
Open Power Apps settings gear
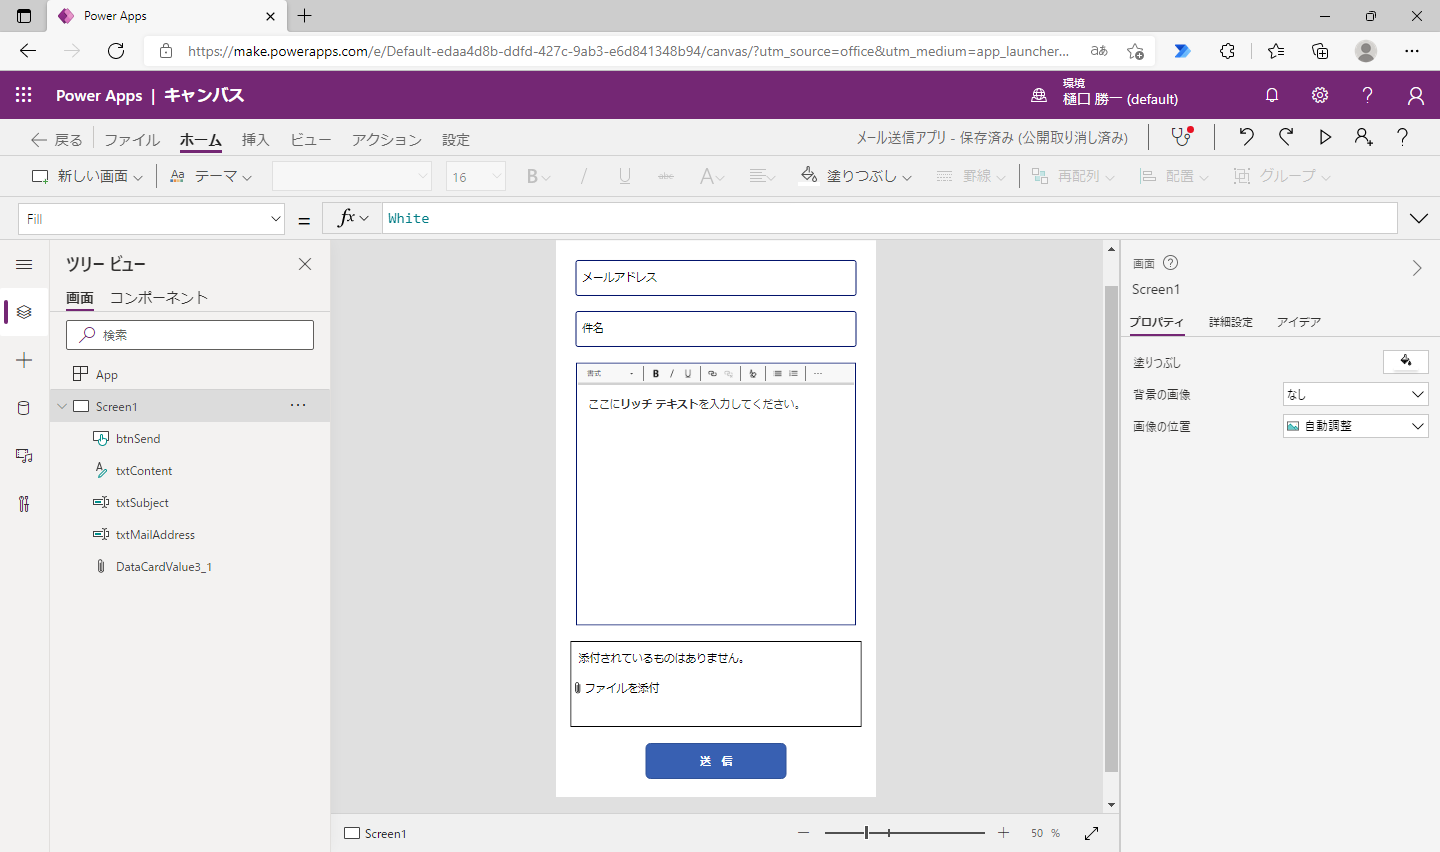pyautogui.click(x=1320, y=95)
